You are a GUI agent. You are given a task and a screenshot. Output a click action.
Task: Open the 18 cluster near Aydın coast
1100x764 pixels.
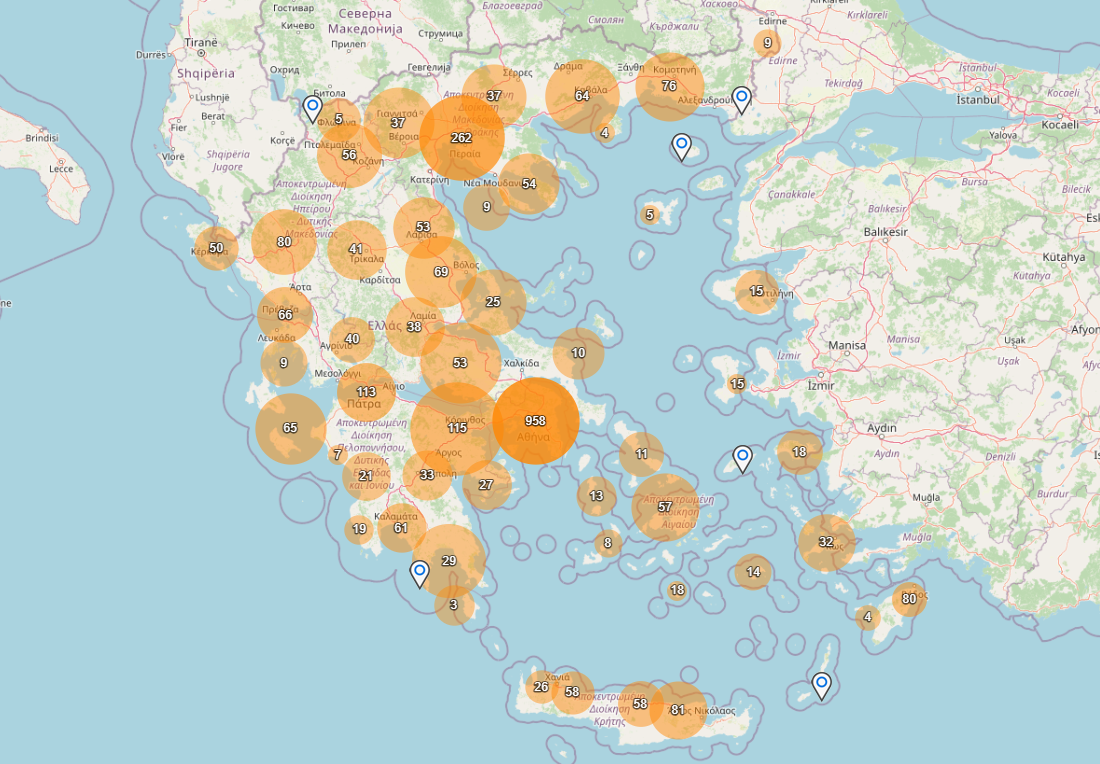(x=800, y=453)
